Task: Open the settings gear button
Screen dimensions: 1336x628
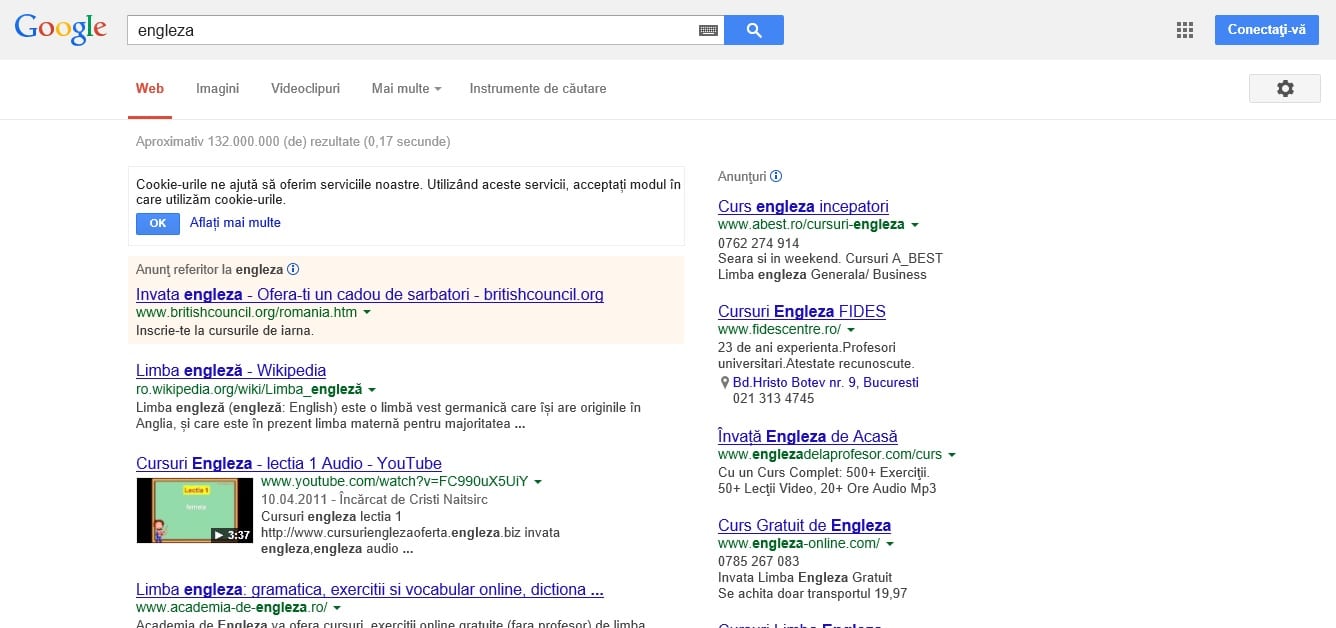Action: [1285, 88]
